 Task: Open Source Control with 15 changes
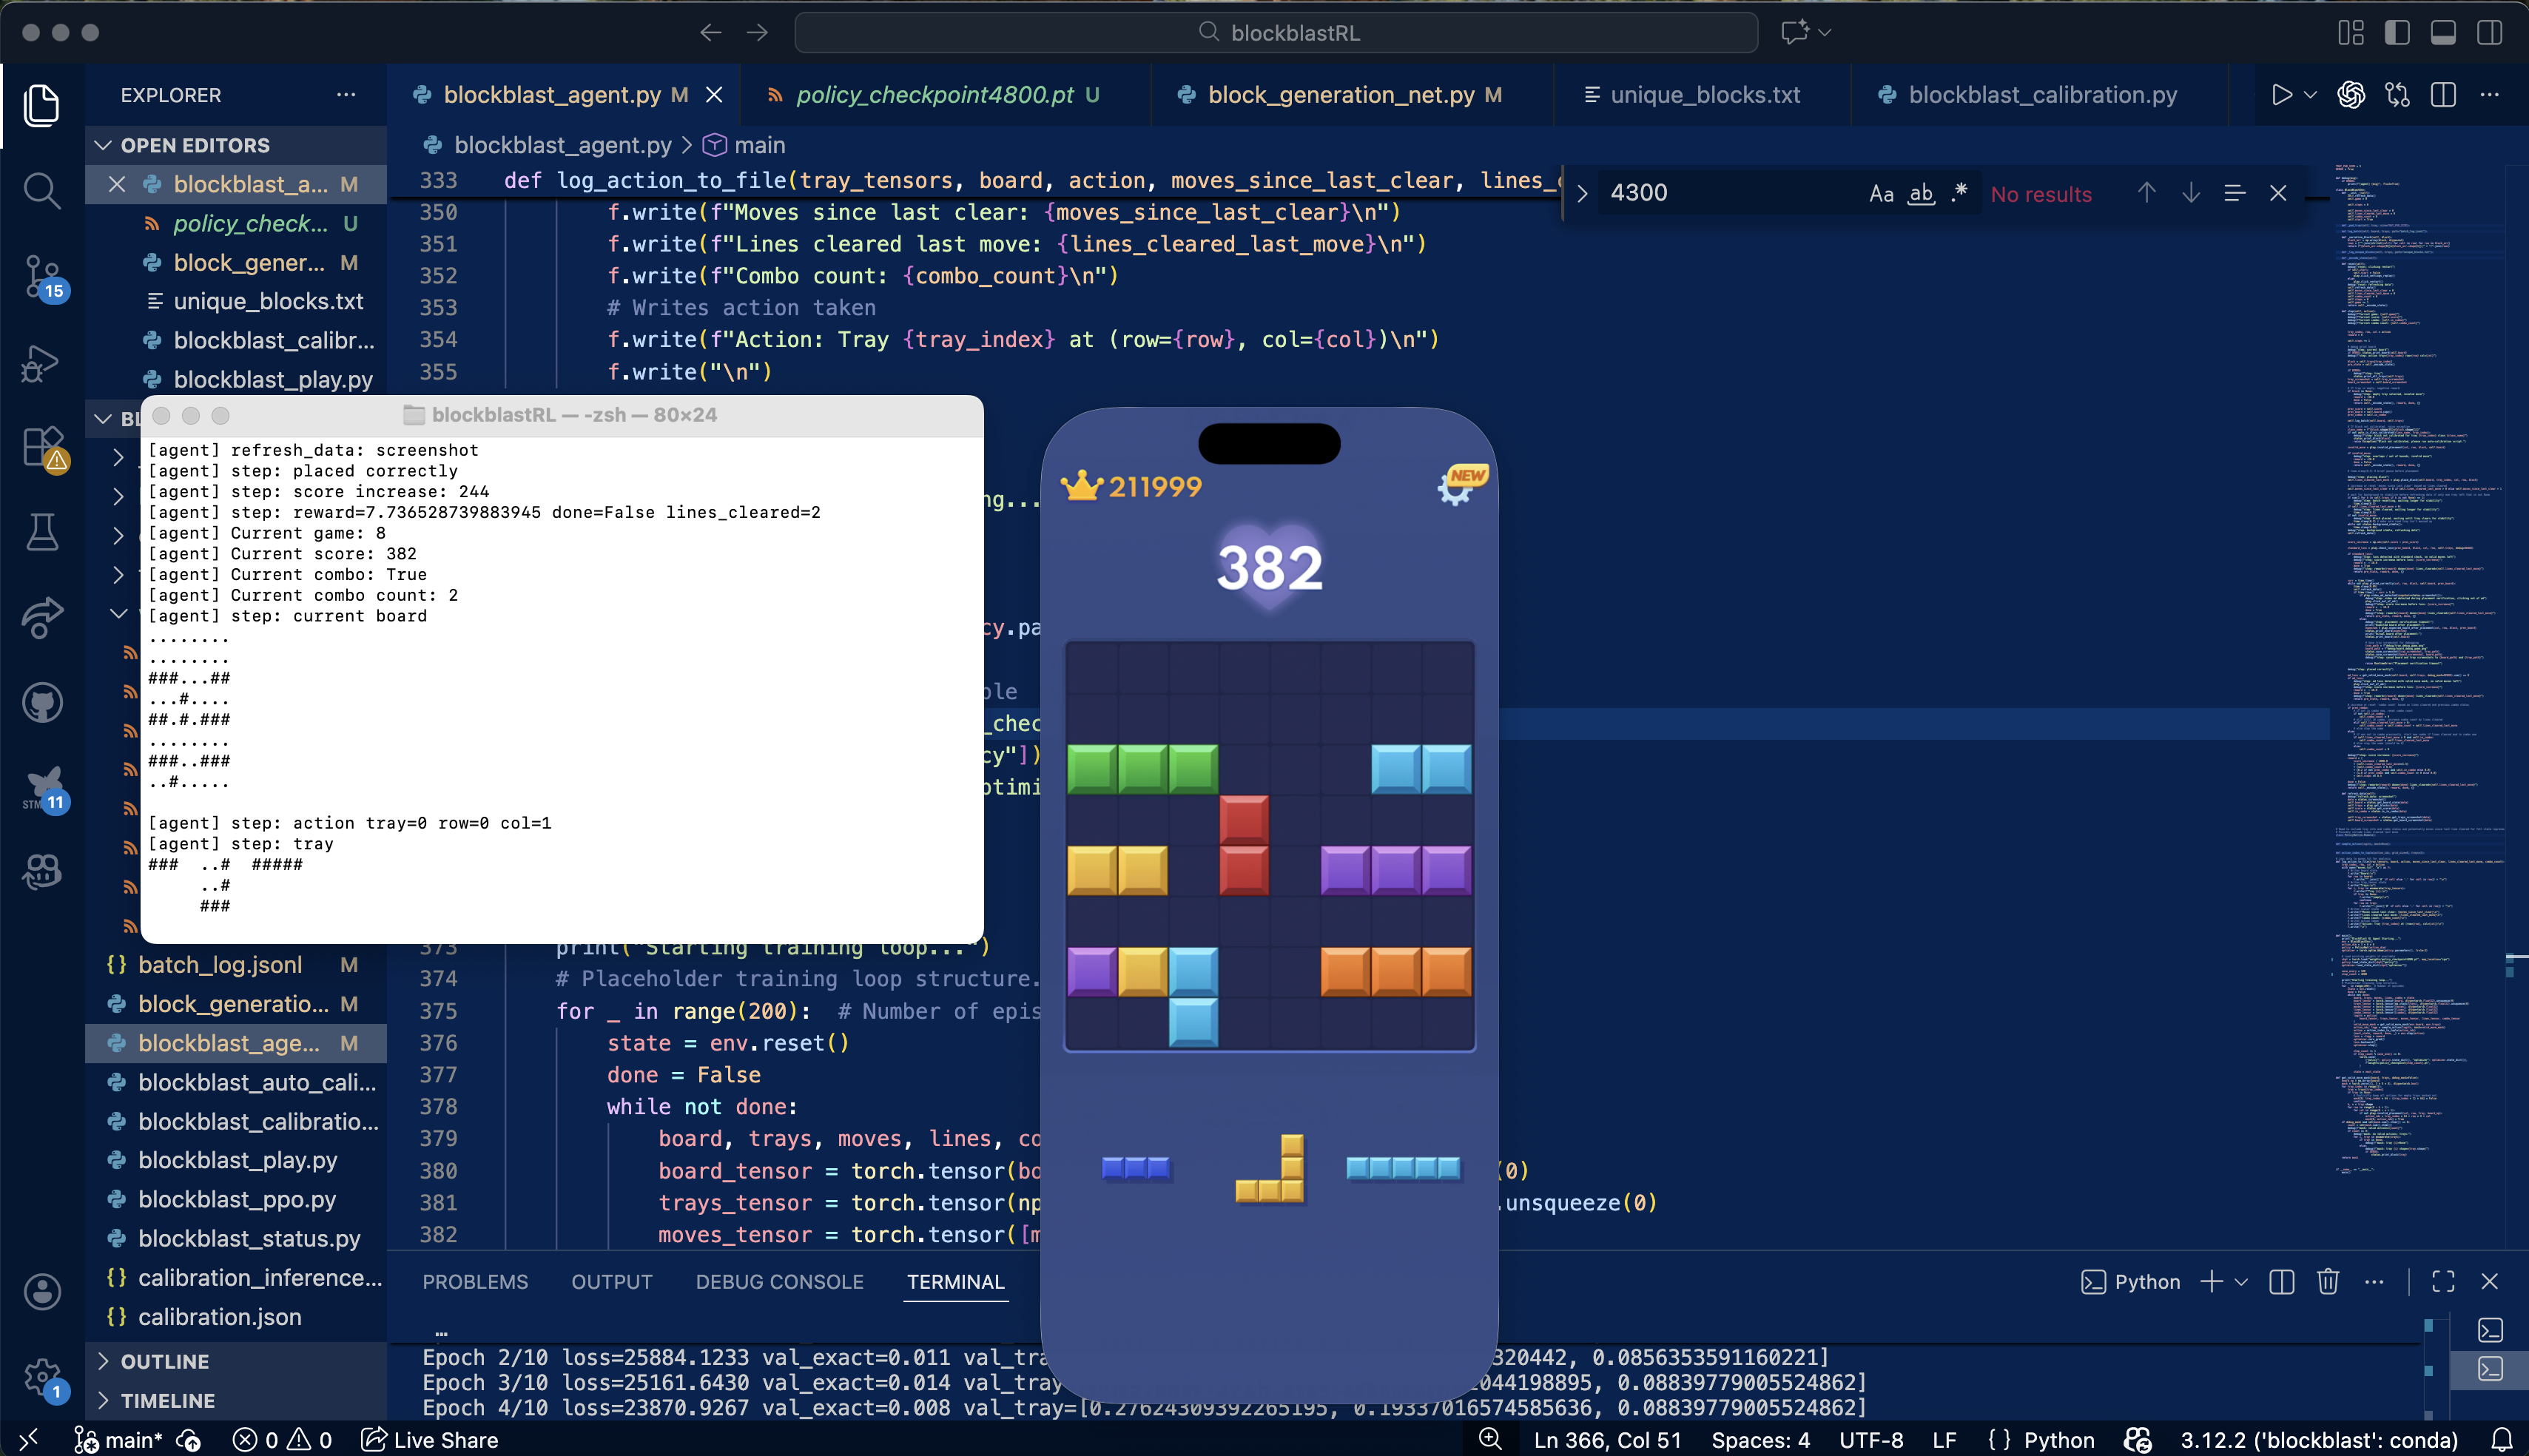coord(41,277)
